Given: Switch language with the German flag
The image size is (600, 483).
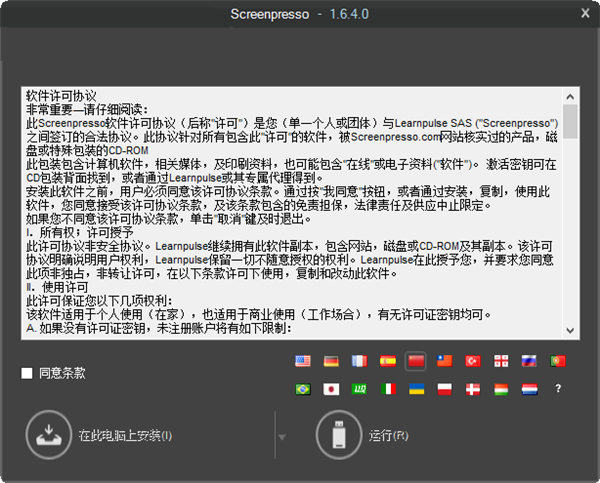Looking at the screenshot, I should 331,361.
